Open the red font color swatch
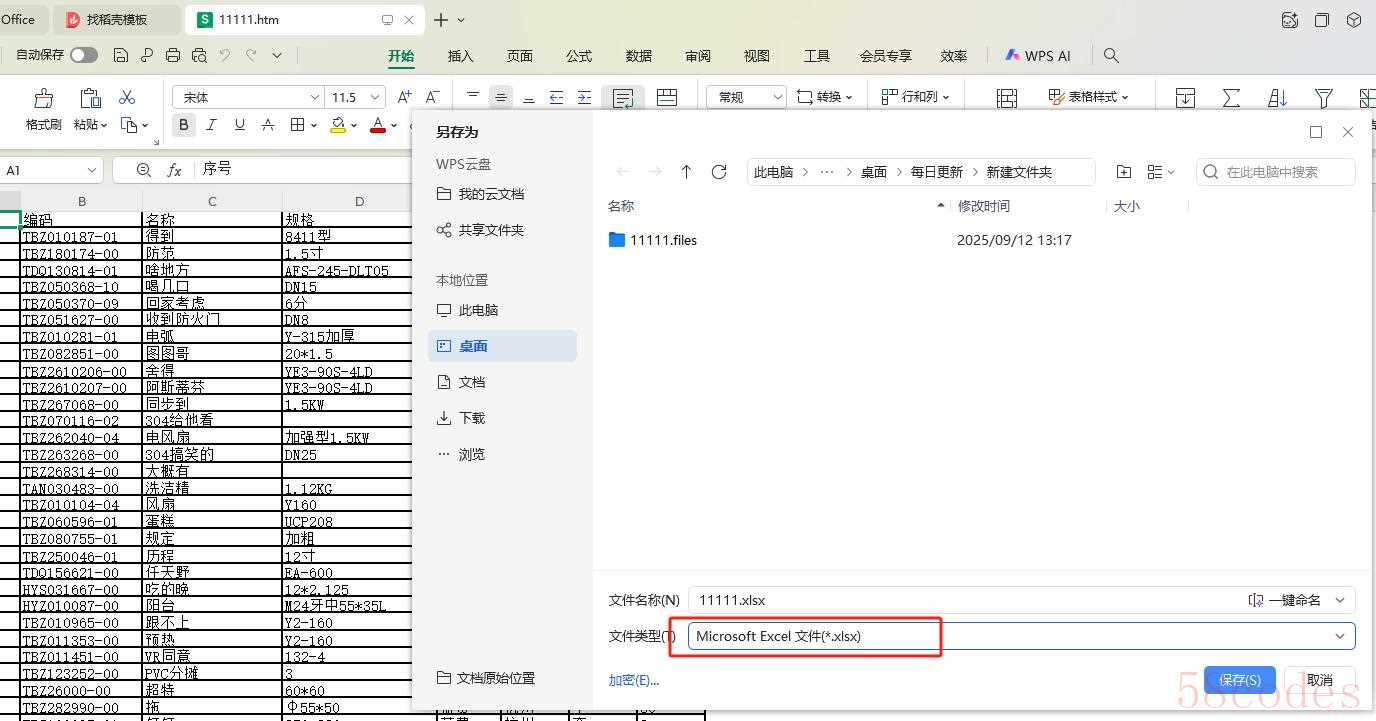This screenshot has width=1376, height=721. [x=377, y=125]
